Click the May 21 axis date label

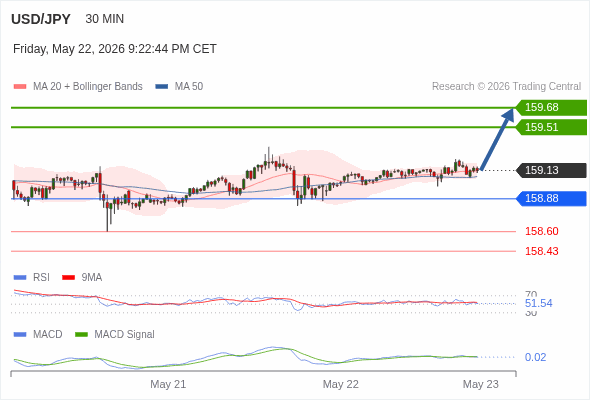pyautogui.click(x=168, y=384)
